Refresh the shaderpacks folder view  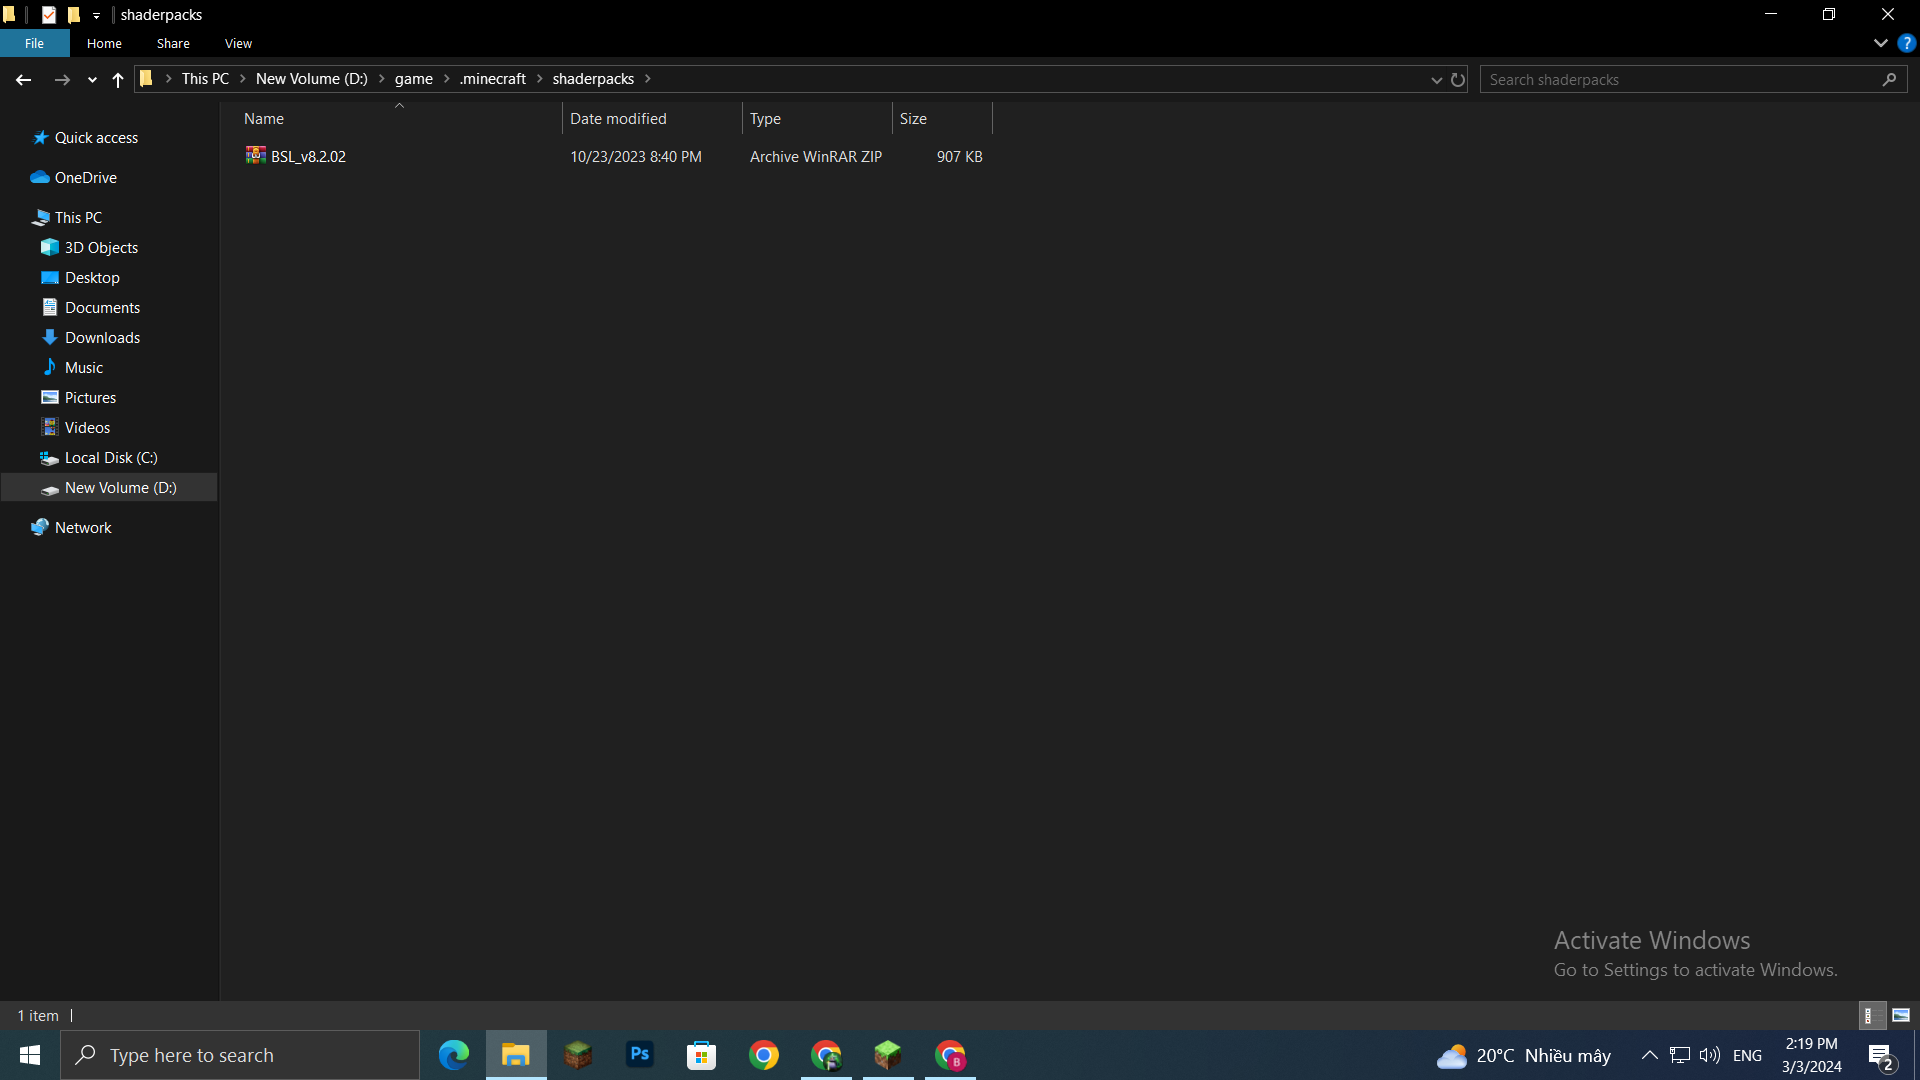pyautogui.click(x=1458, y=79)
